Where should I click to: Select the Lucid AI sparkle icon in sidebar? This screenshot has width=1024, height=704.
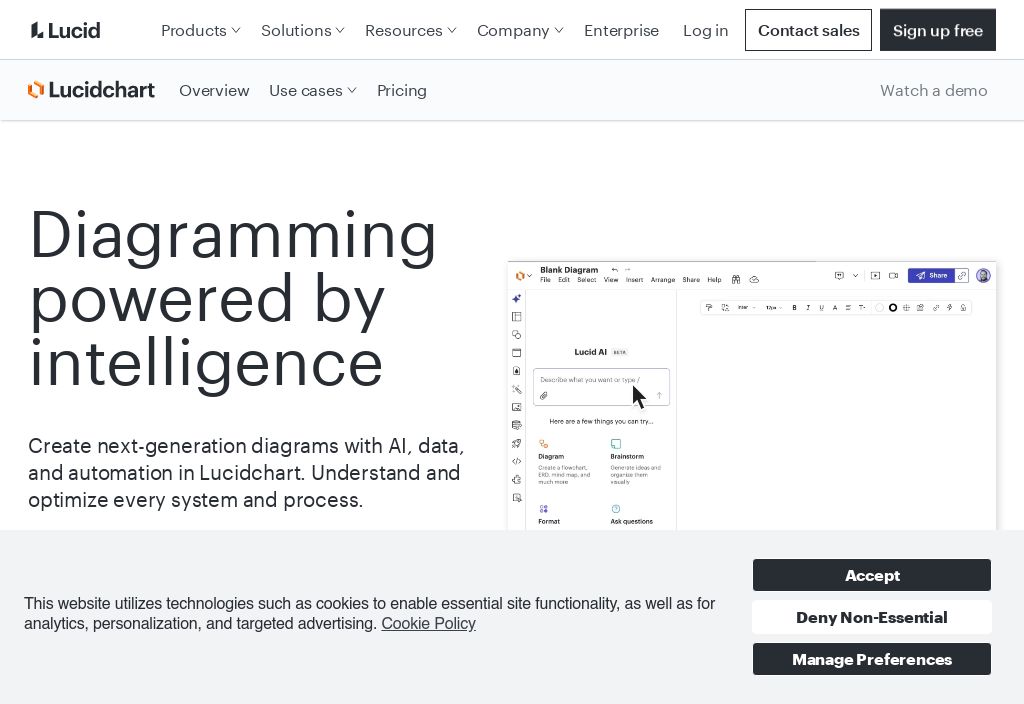pos(516,299)
